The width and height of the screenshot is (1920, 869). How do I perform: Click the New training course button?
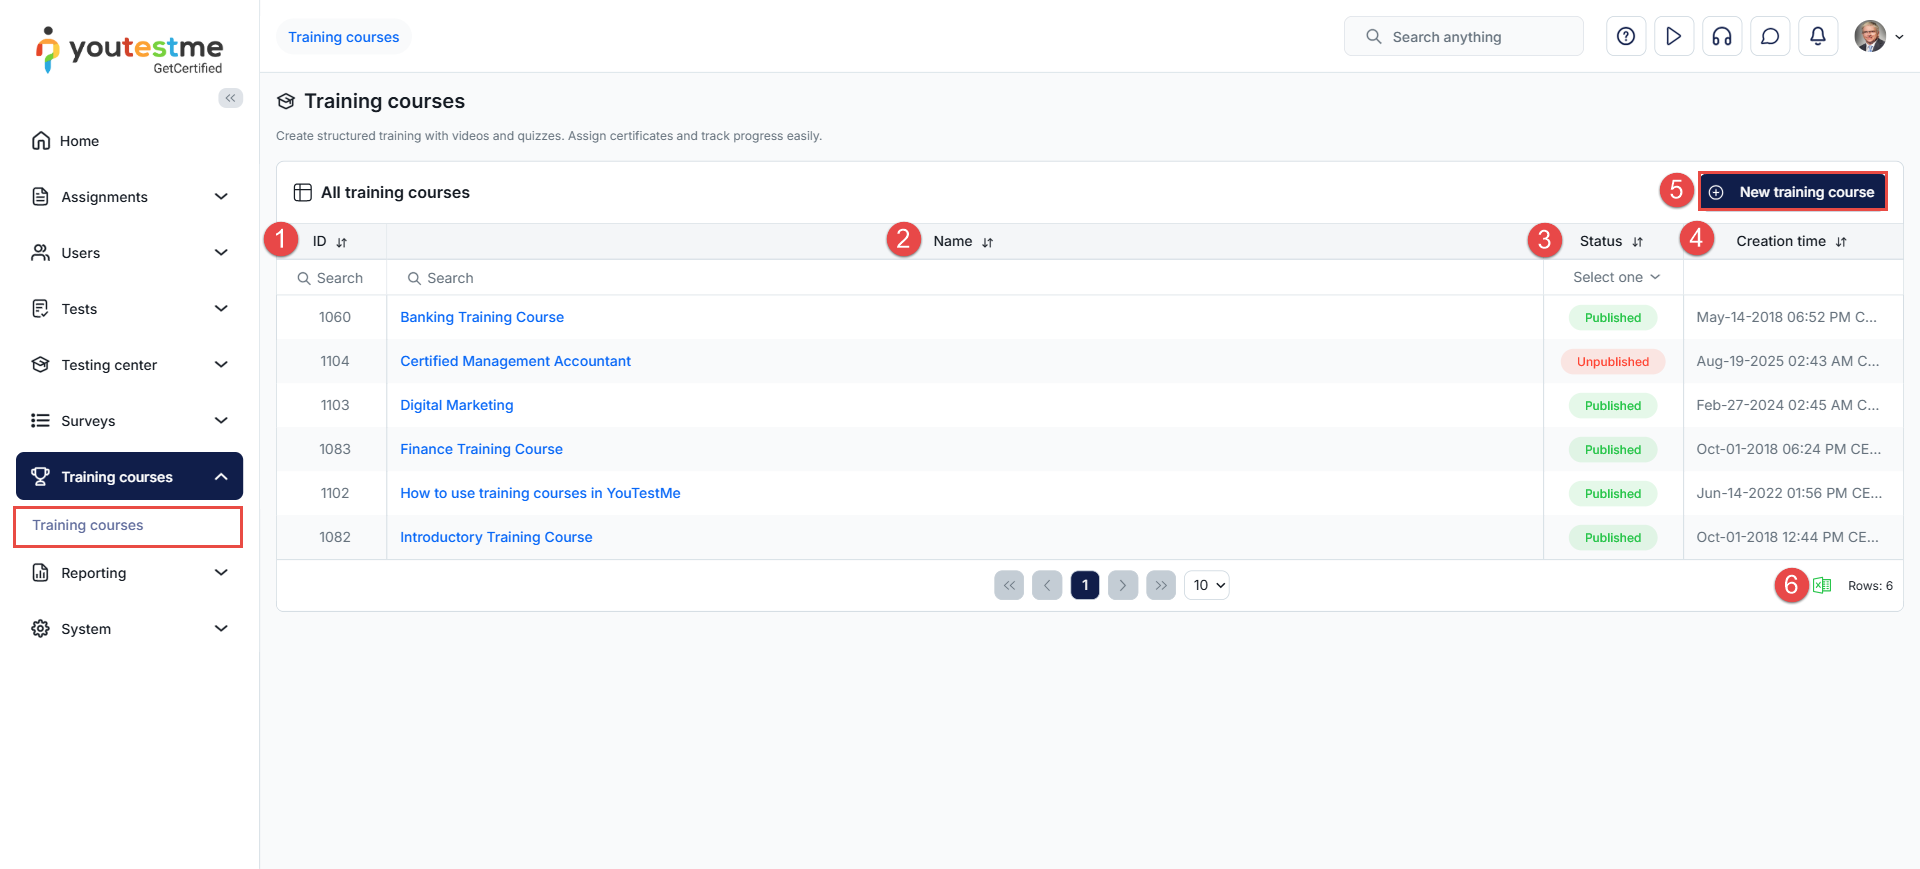pos(1793,192)
